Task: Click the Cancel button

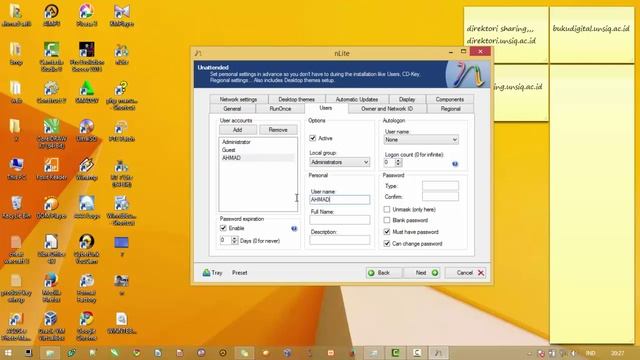Action: click(x=466, y=273)
